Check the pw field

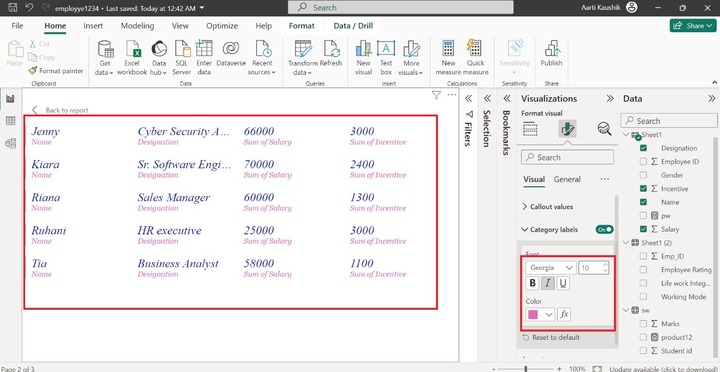(x=643, y=215)
